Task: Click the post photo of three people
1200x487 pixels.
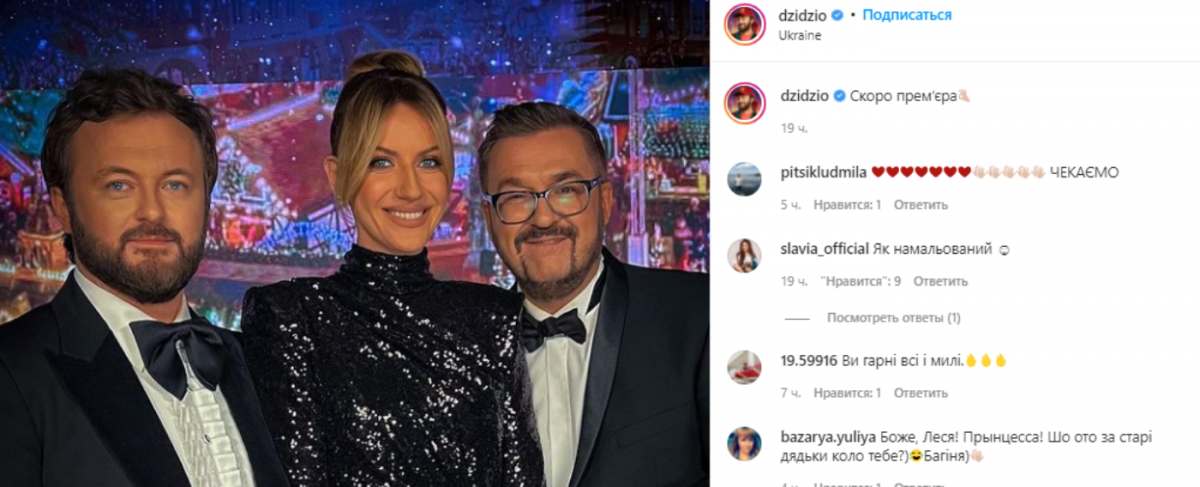Action: click(x=354, y=243)
